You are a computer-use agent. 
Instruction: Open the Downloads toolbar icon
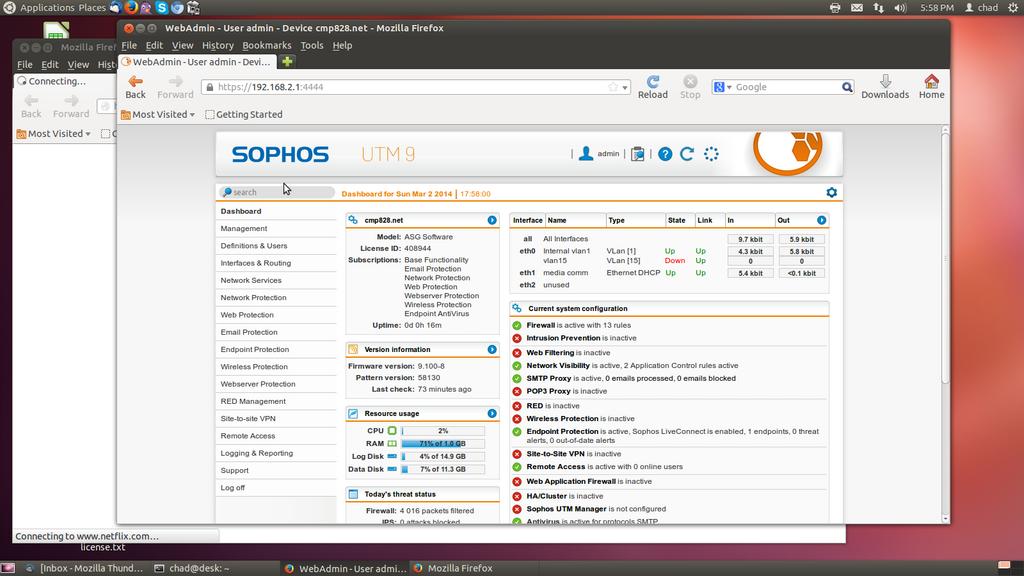click(x=885, y=81)
